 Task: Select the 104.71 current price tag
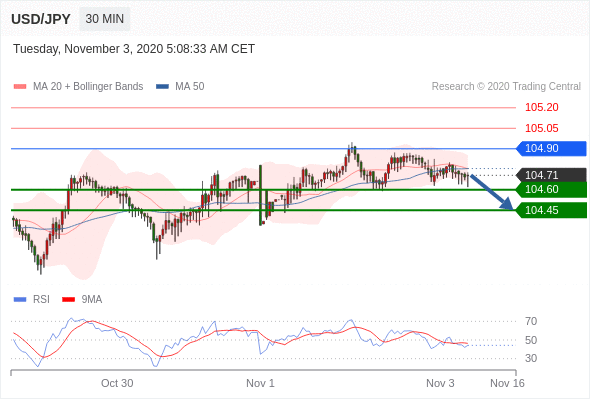[551, 175]
